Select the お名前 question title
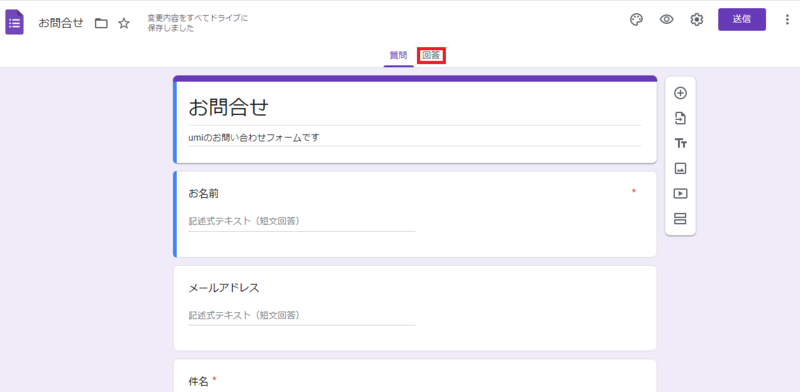Screen dimensions: 800x392 point(204,193)
